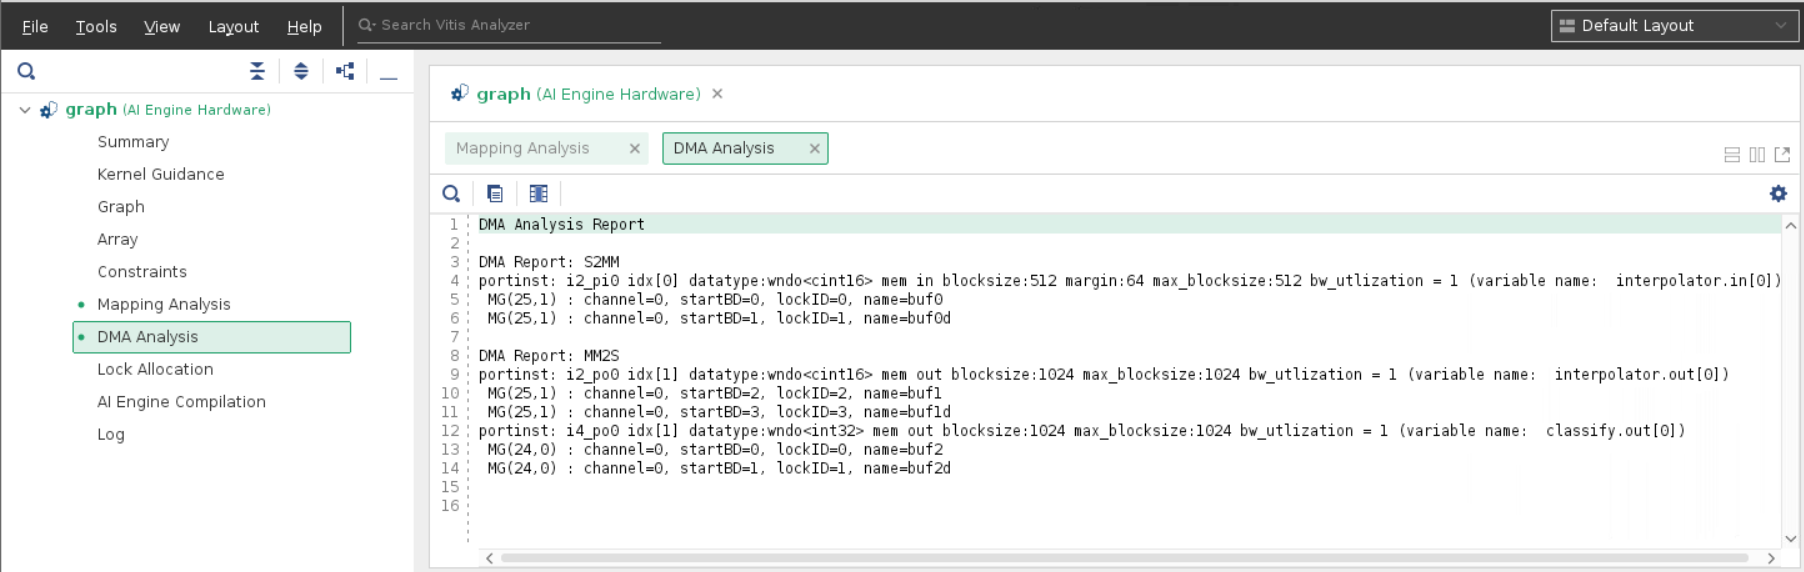Click line number 16 in gutter
The image size is (1804, 572).
coord(450,506)
